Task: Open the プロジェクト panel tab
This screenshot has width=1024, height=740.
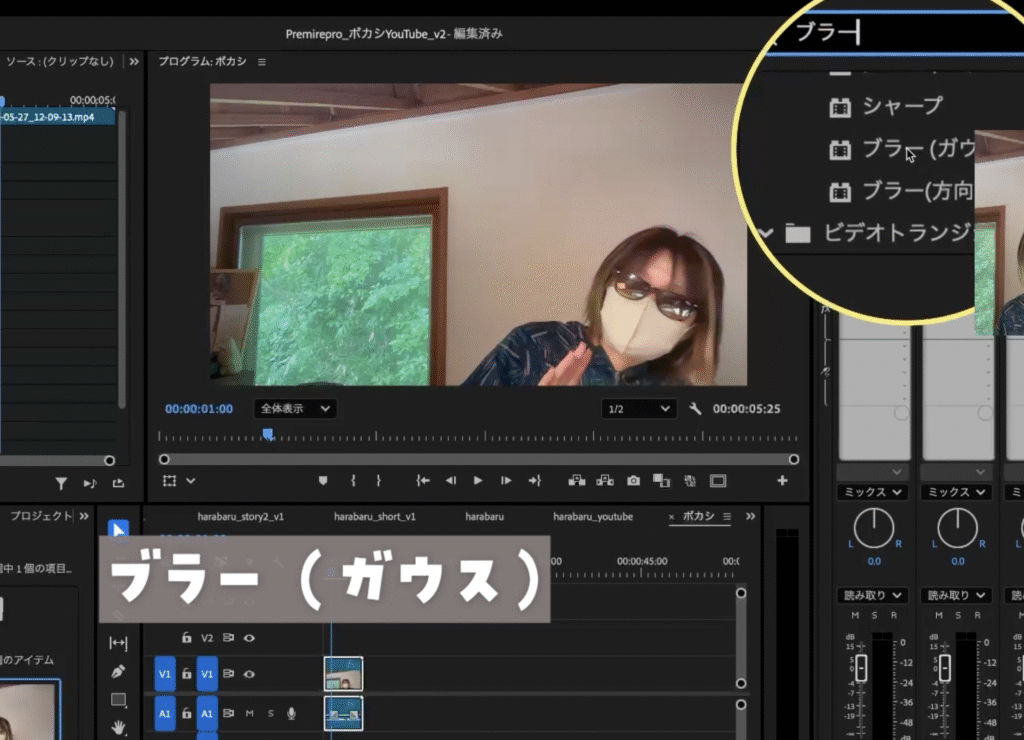Action: coord(40,516)
